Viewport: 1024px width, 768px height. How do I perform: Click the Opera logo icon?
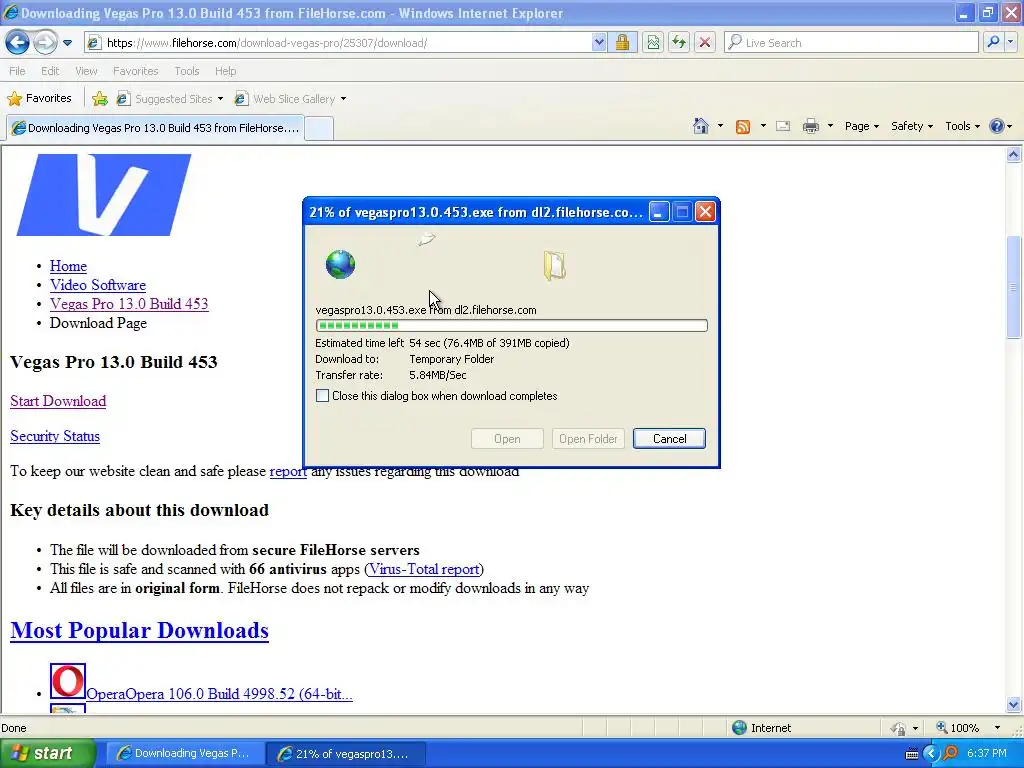pyautogui.click(x=68, y=681)
